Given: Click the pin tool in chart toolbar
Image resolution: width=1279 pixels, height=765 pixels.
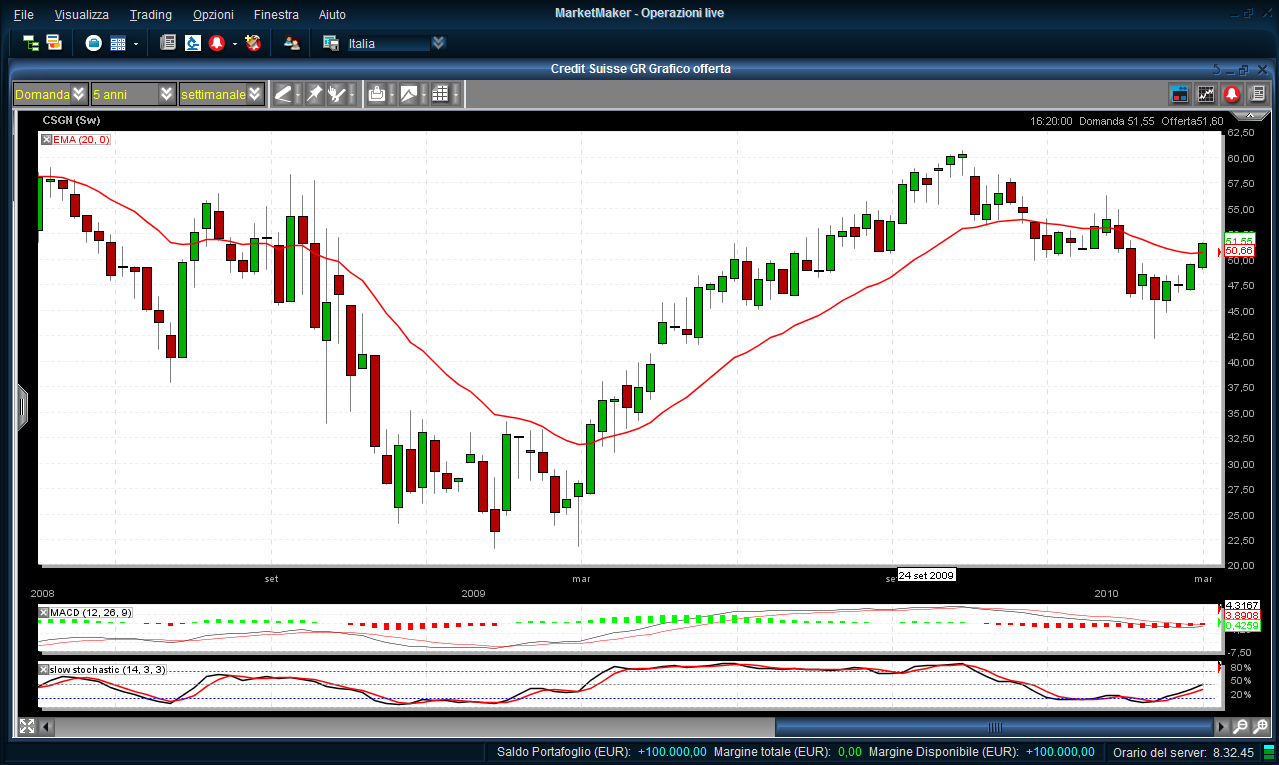Looking at the screenshot, I should (x=314, y=94).
